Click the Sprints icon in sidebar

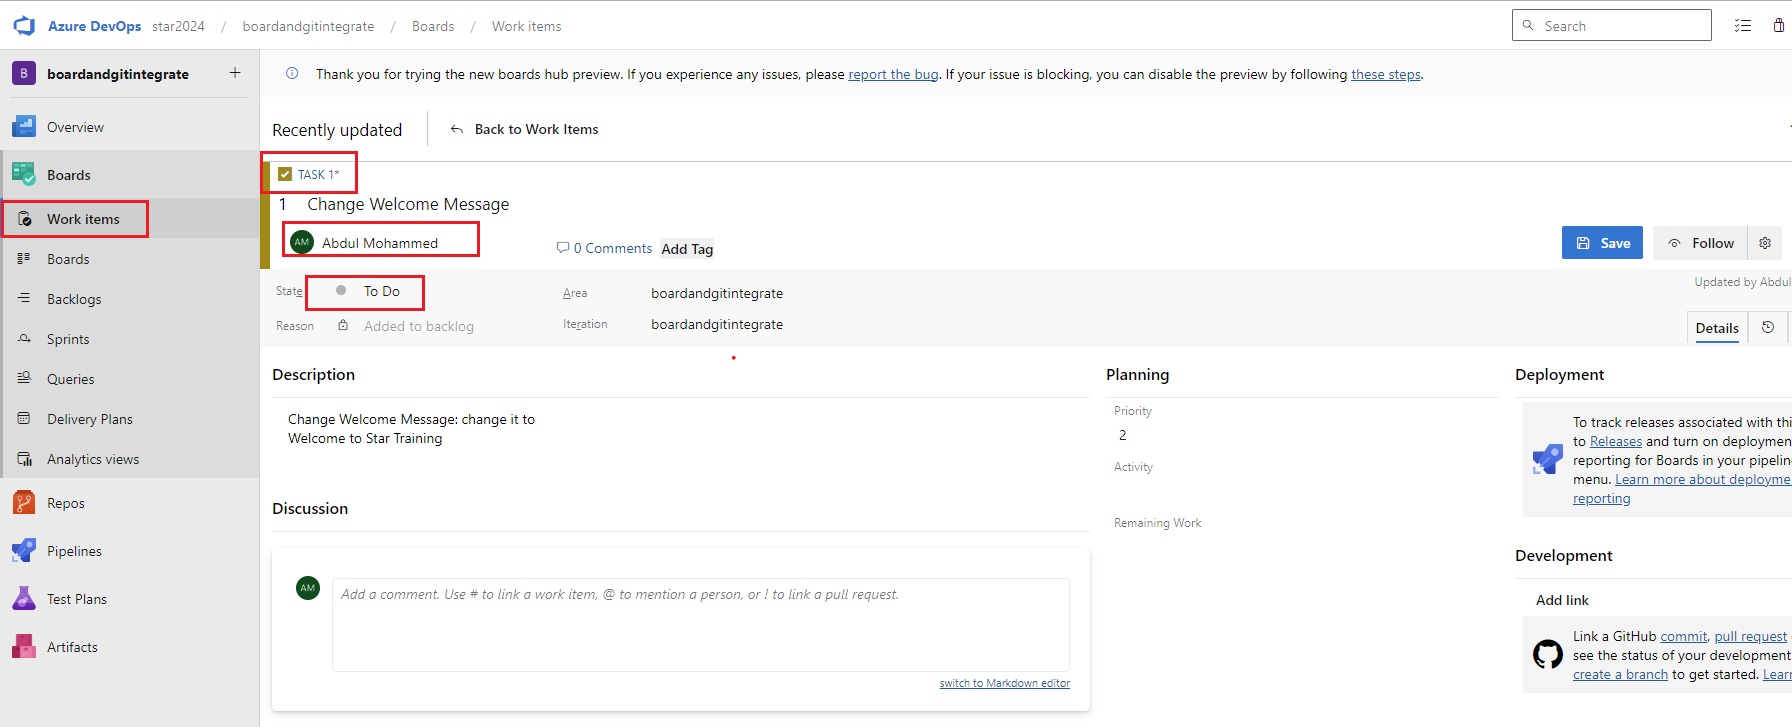pos(24,338)
